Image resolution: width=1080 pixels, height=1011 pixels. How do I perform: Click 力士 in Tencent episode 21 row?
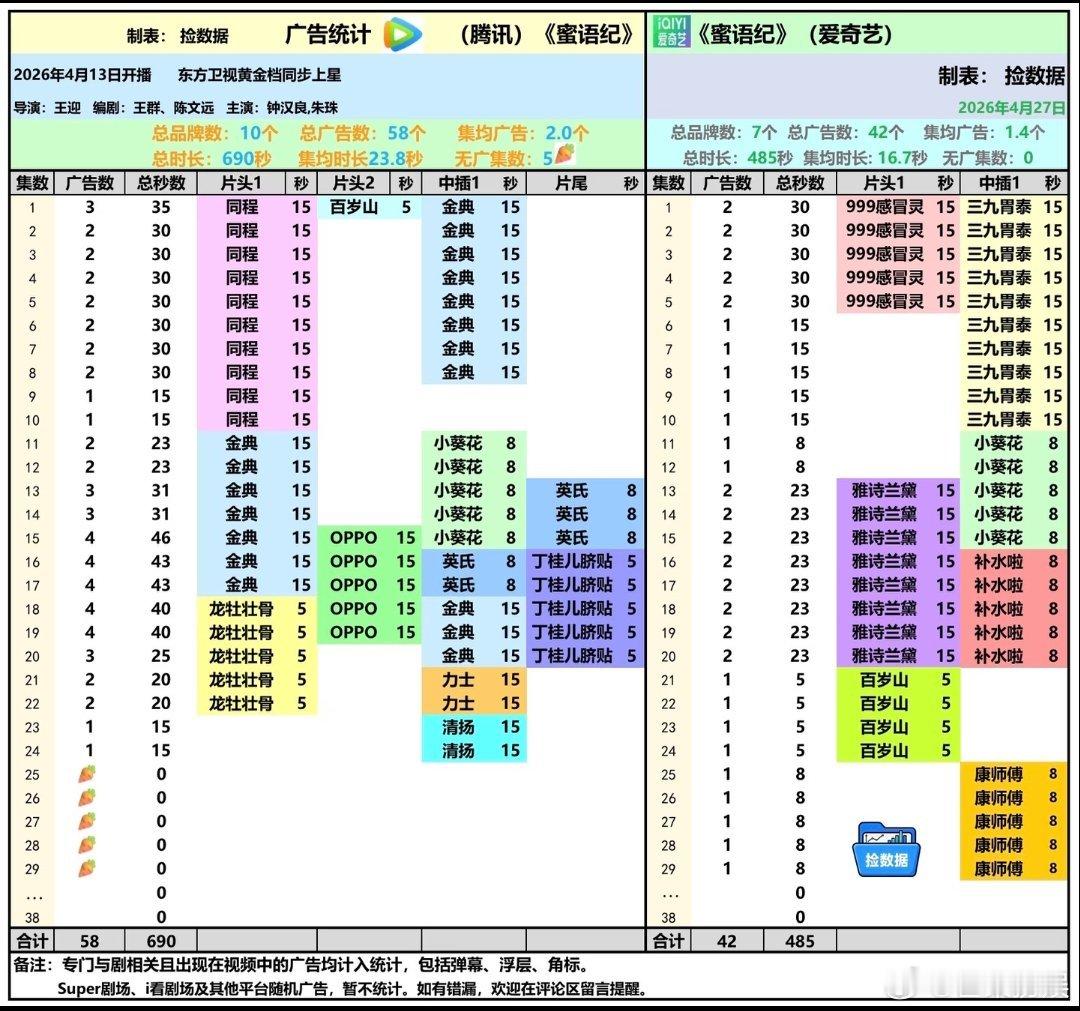pos(458,680)
